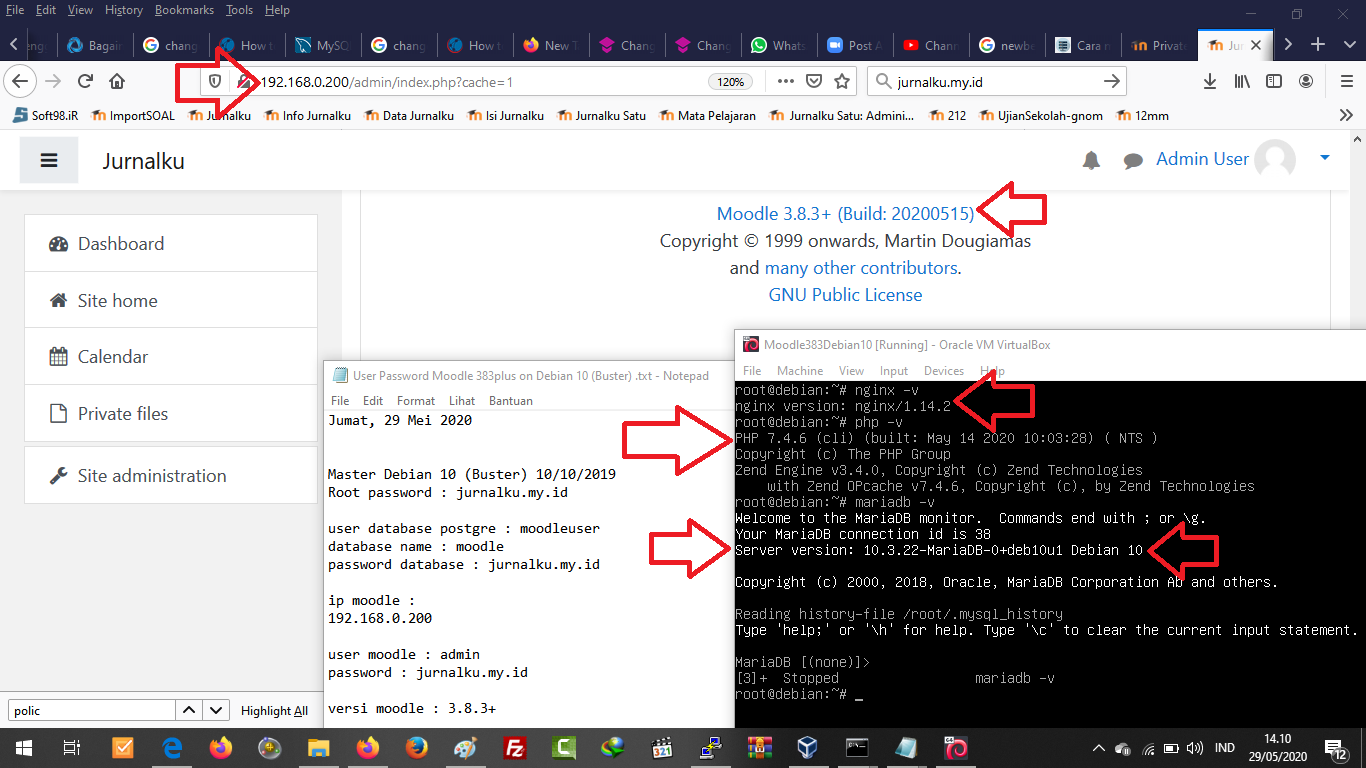The image size is (1366, 768).
Task: Expand the Admin User dropdown caret
Action: pyautogui.click(x=1324, y=158)
